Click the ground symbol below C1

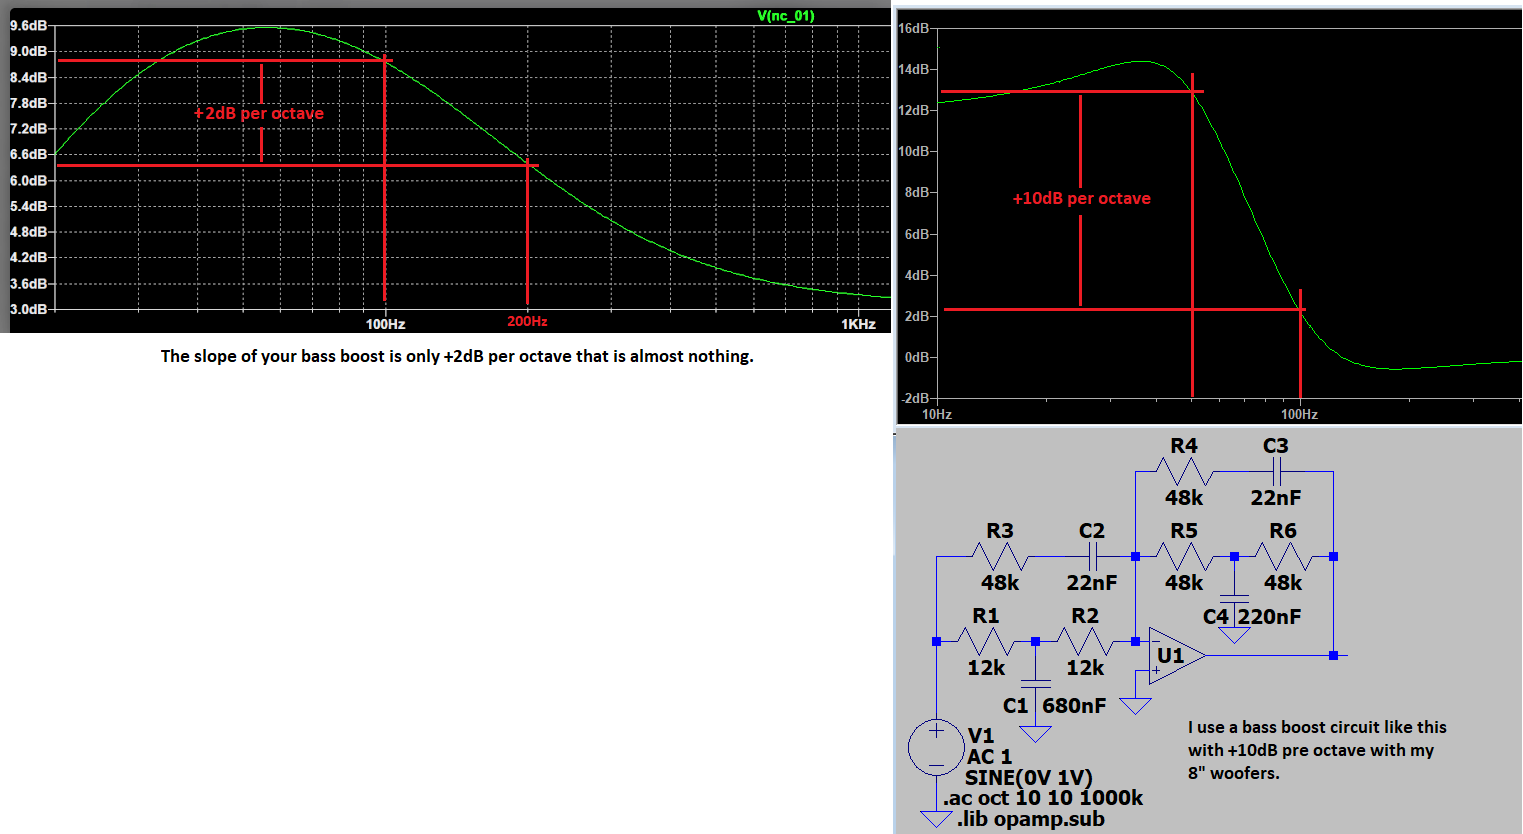(1035, 734)
